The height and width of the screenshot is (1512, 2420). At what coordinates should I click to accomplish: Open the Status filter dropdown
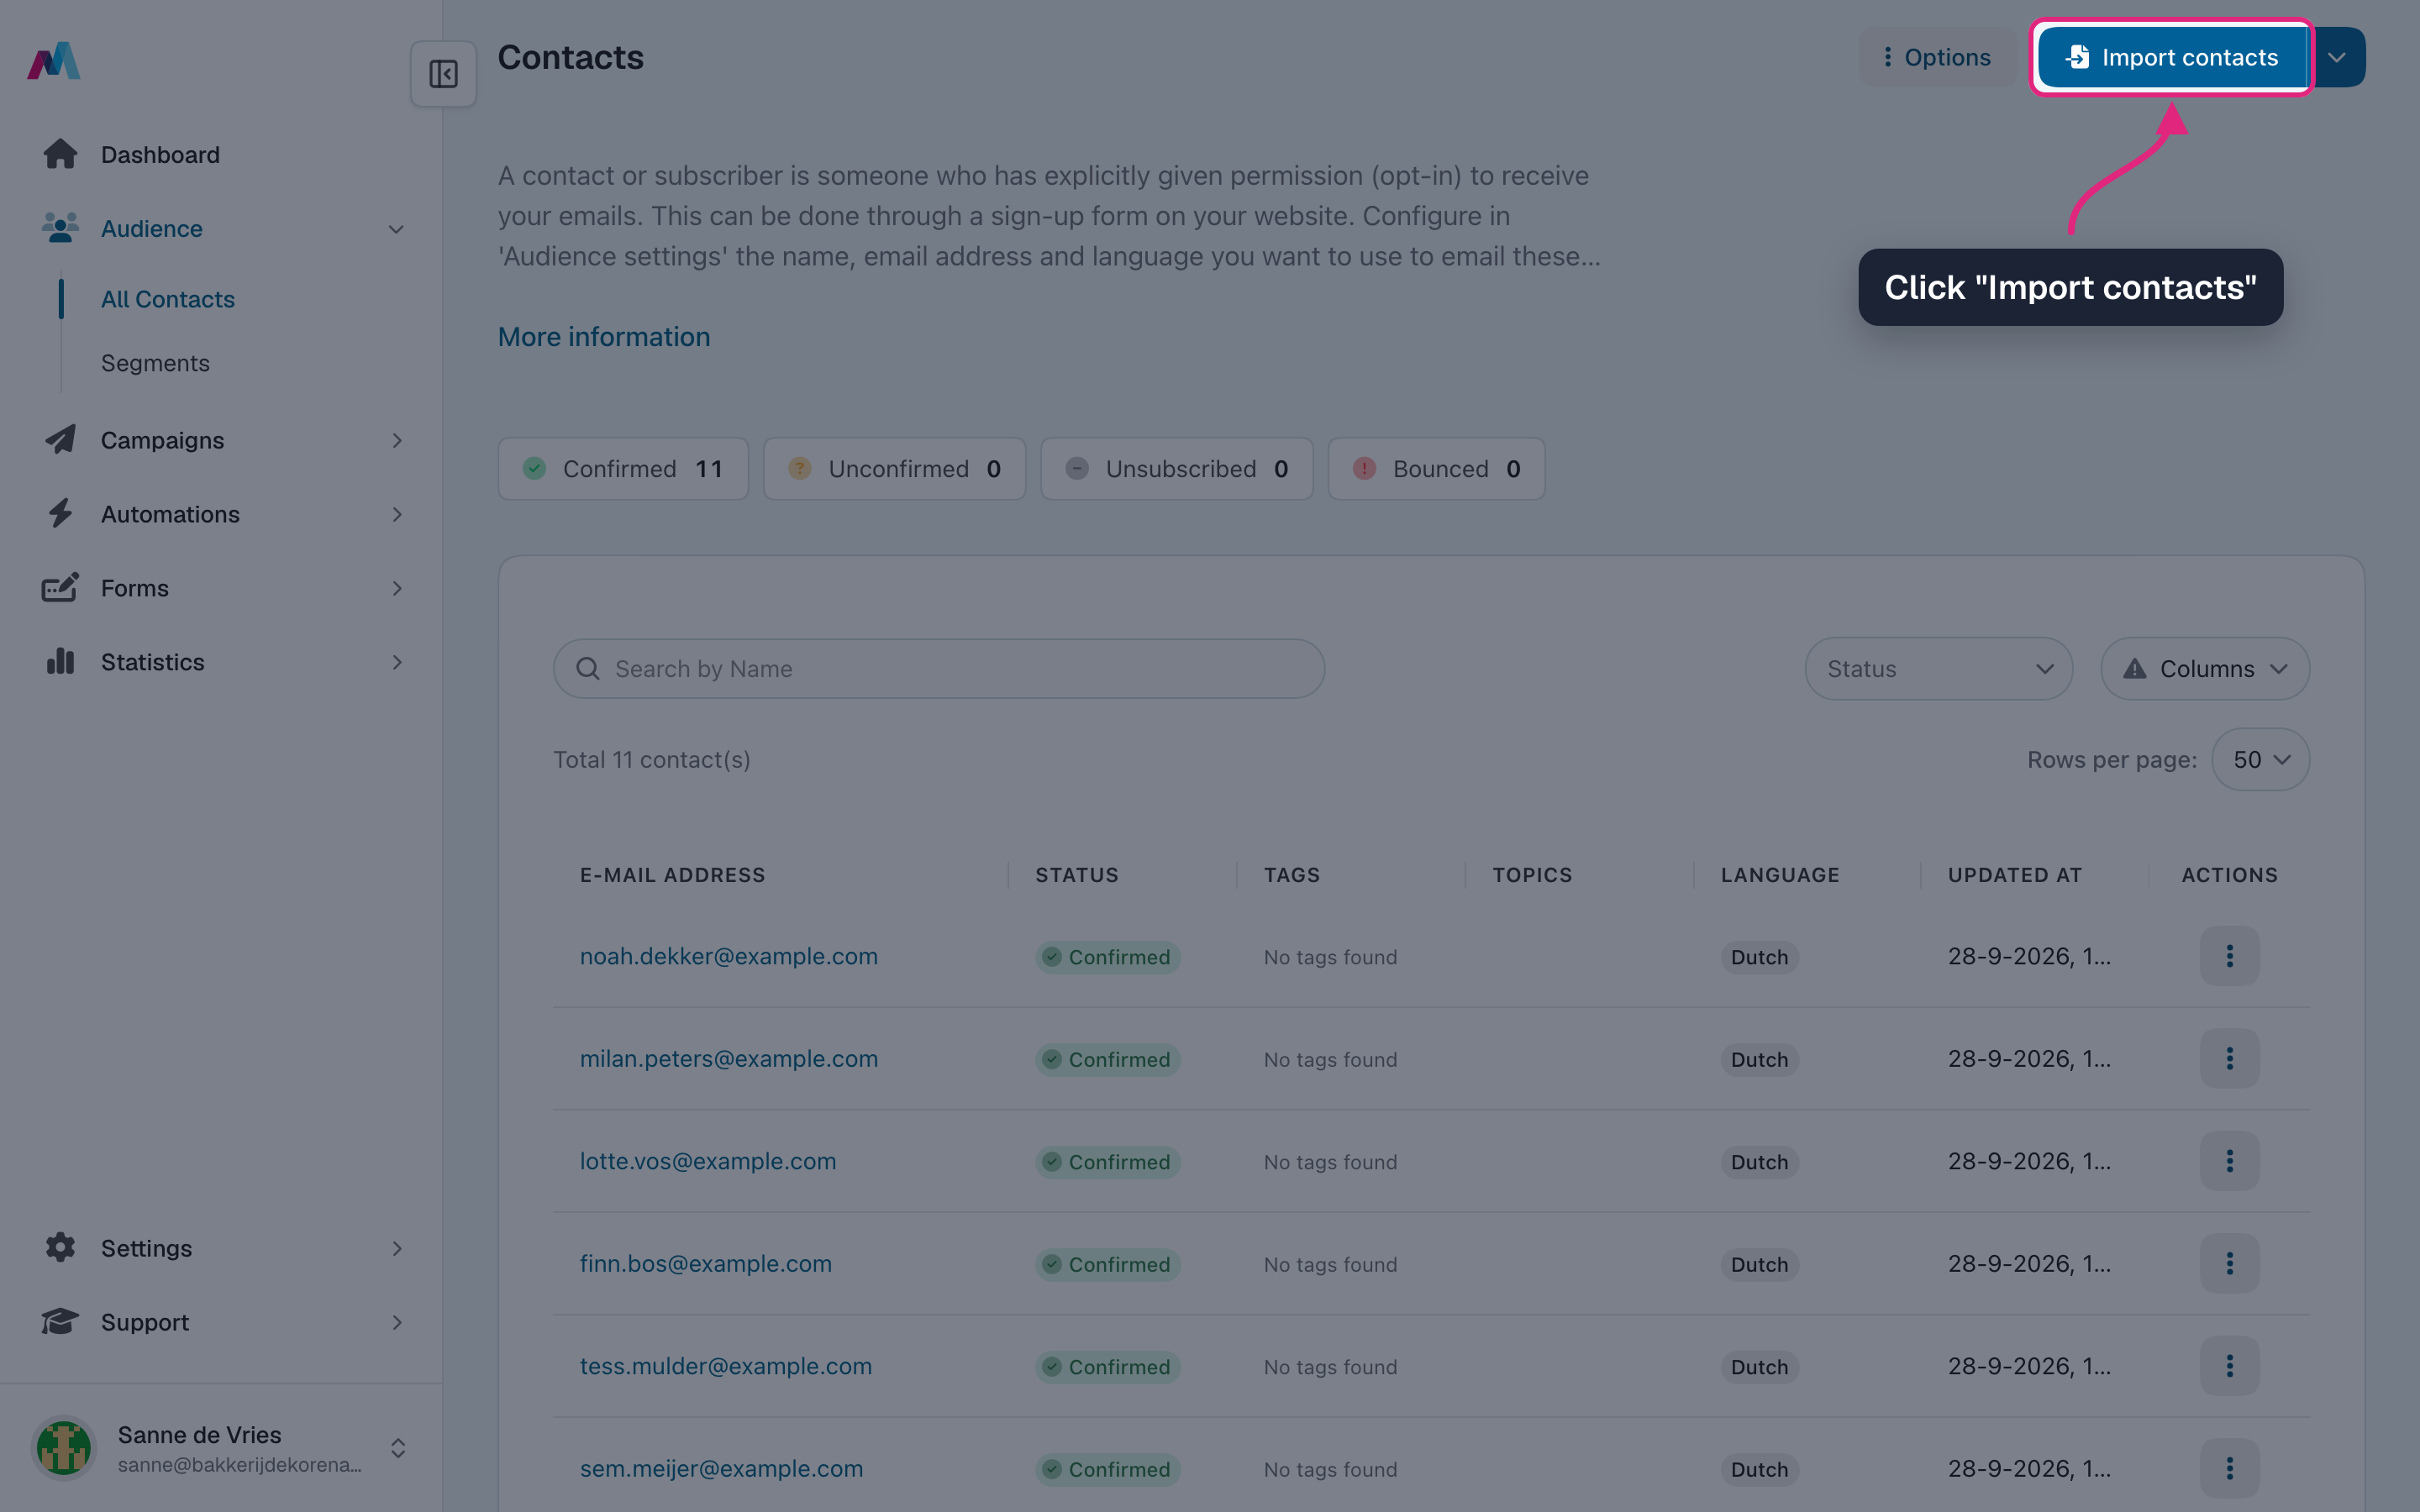pos(1938,669)
